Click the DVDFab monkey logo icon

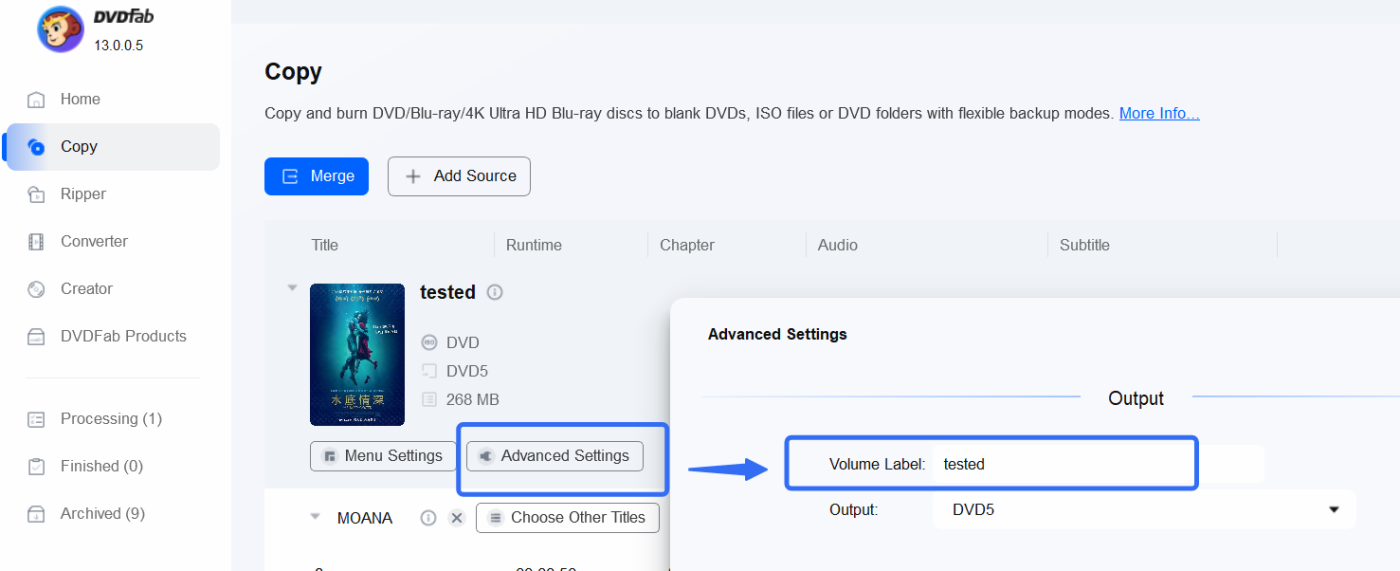pyautogui.click(x=60, y=29)
